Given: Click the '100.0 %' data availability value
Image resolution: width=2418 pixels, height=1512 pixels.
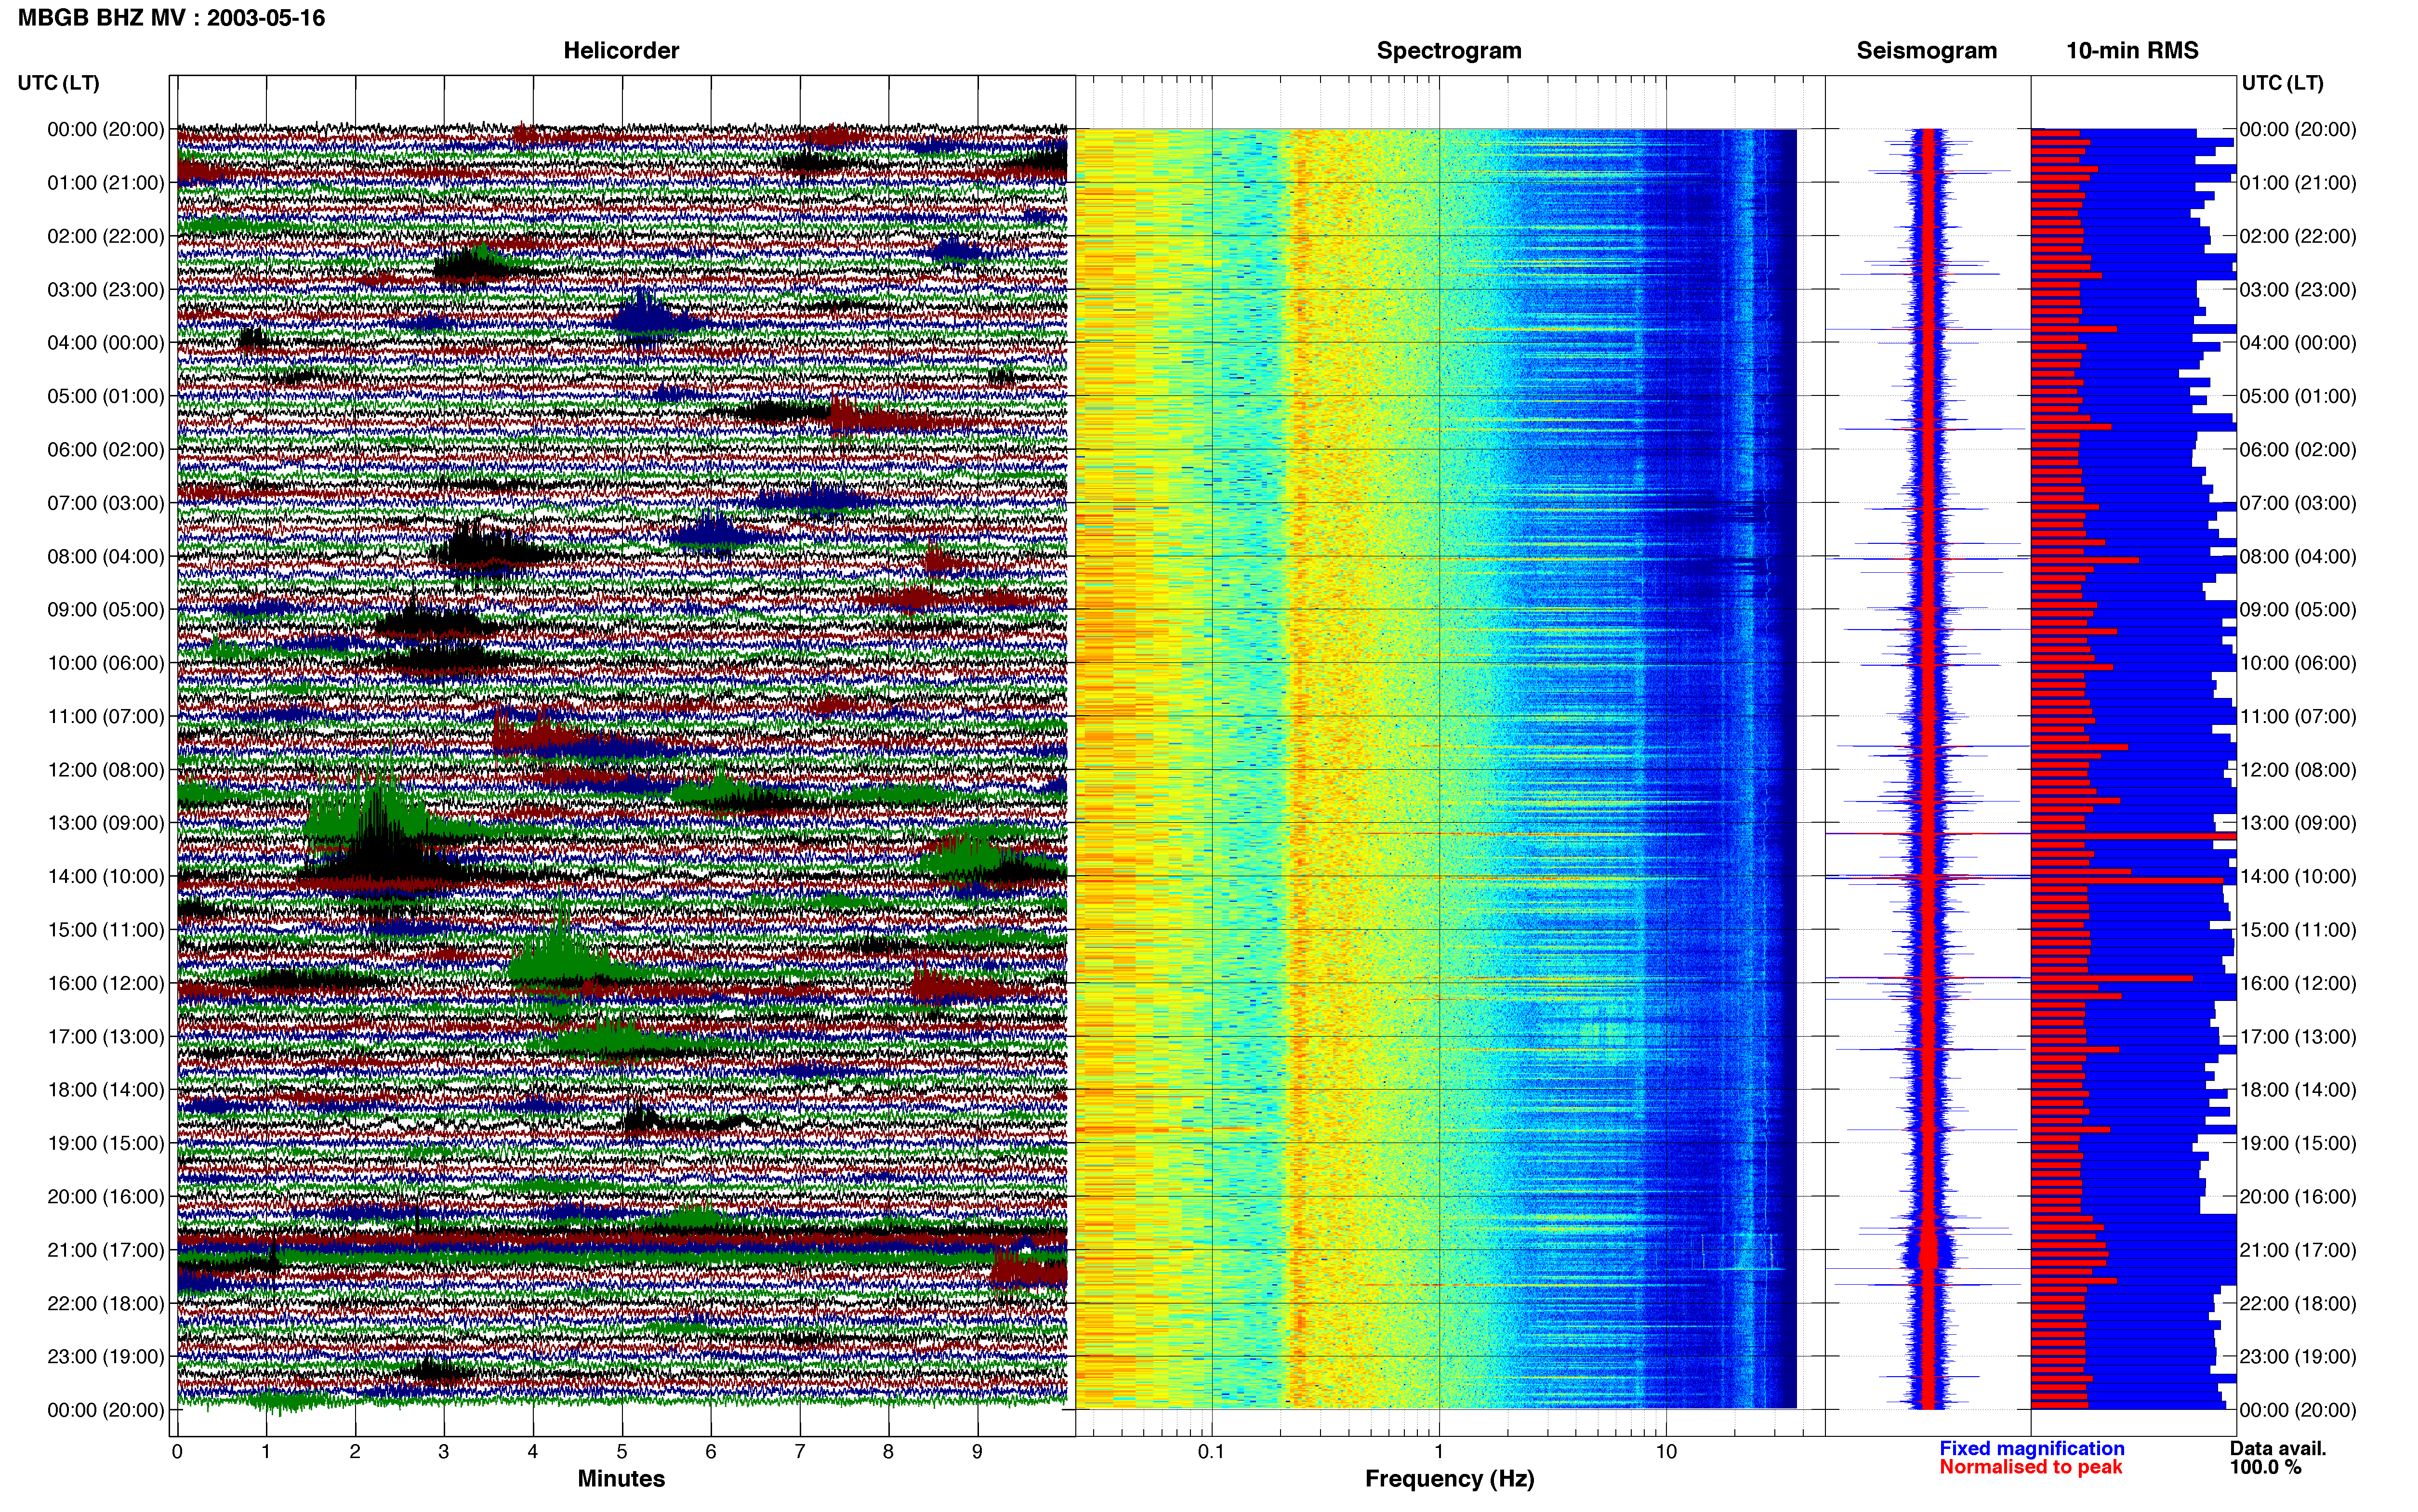Looking at the screenshot, I should [x=2265, y=1467].
